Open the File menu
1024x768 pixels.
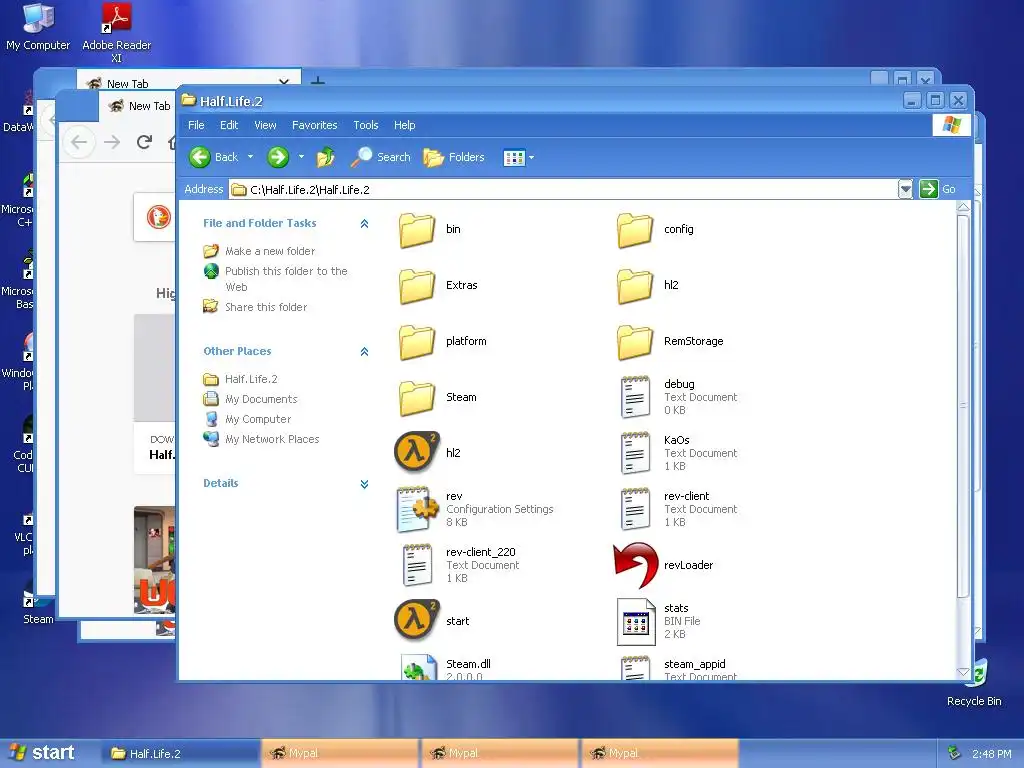click(x=196, y=125)
